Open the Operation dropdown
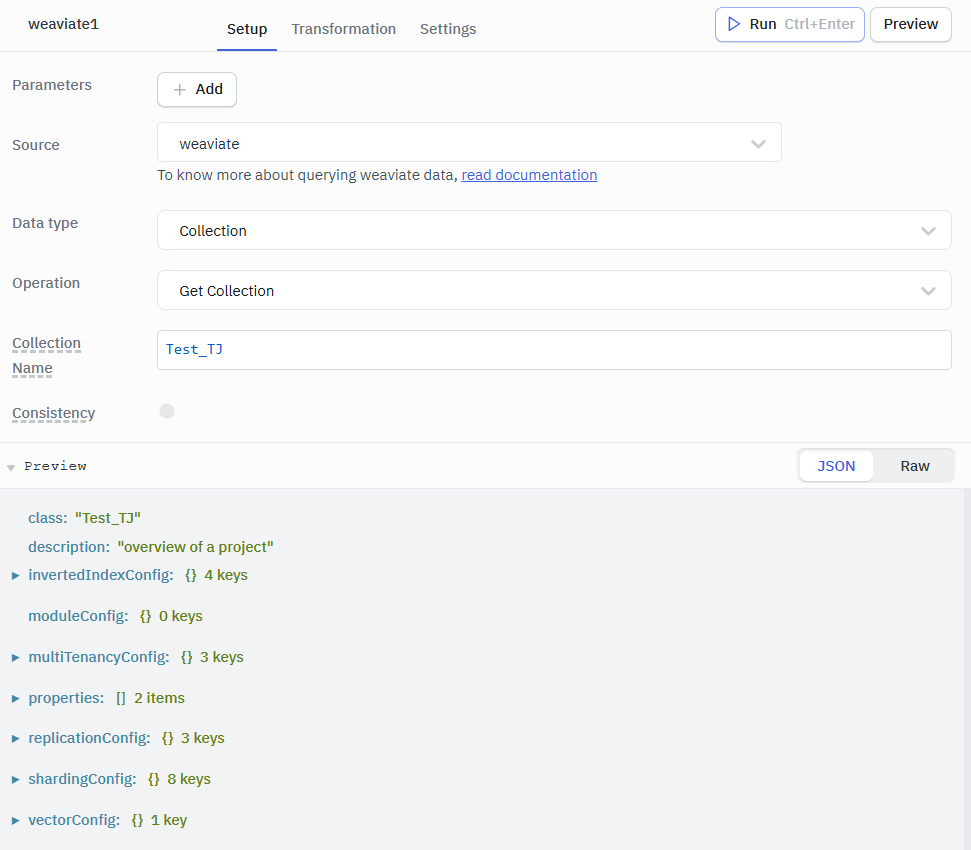The image size is (971, 850). [x=554, y=290]
